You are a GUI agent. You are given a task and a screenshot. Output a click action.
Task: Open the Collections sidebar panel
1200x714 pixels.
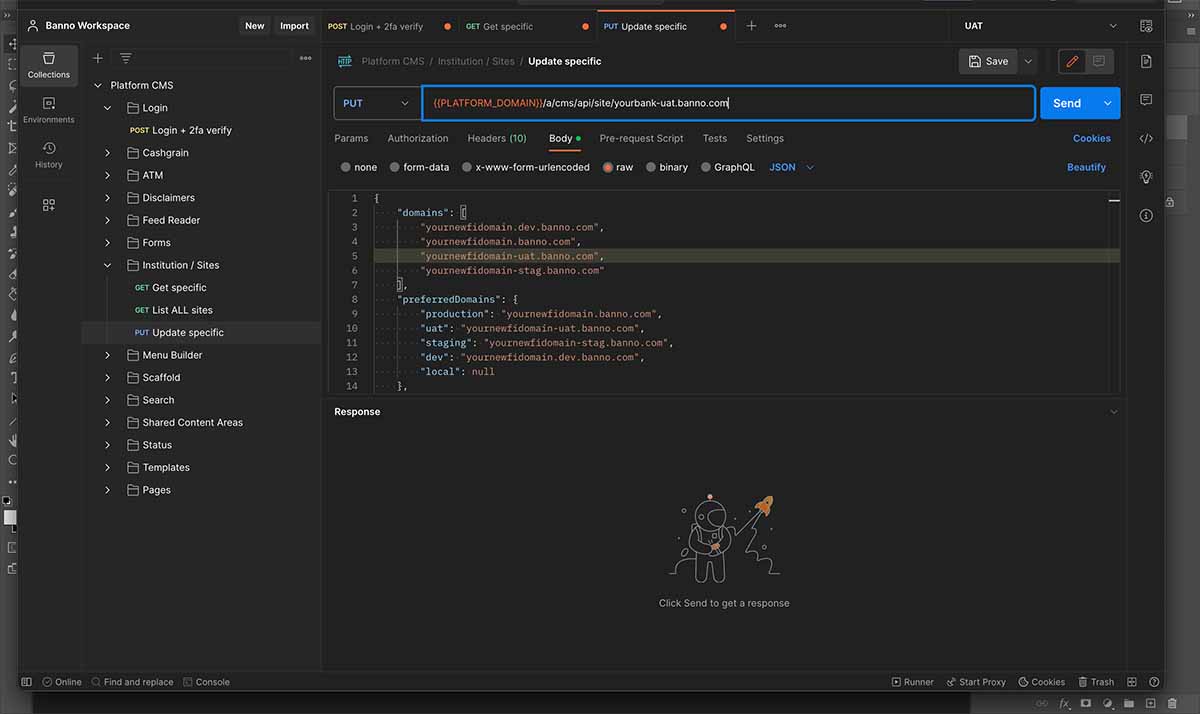coord(49,65)
